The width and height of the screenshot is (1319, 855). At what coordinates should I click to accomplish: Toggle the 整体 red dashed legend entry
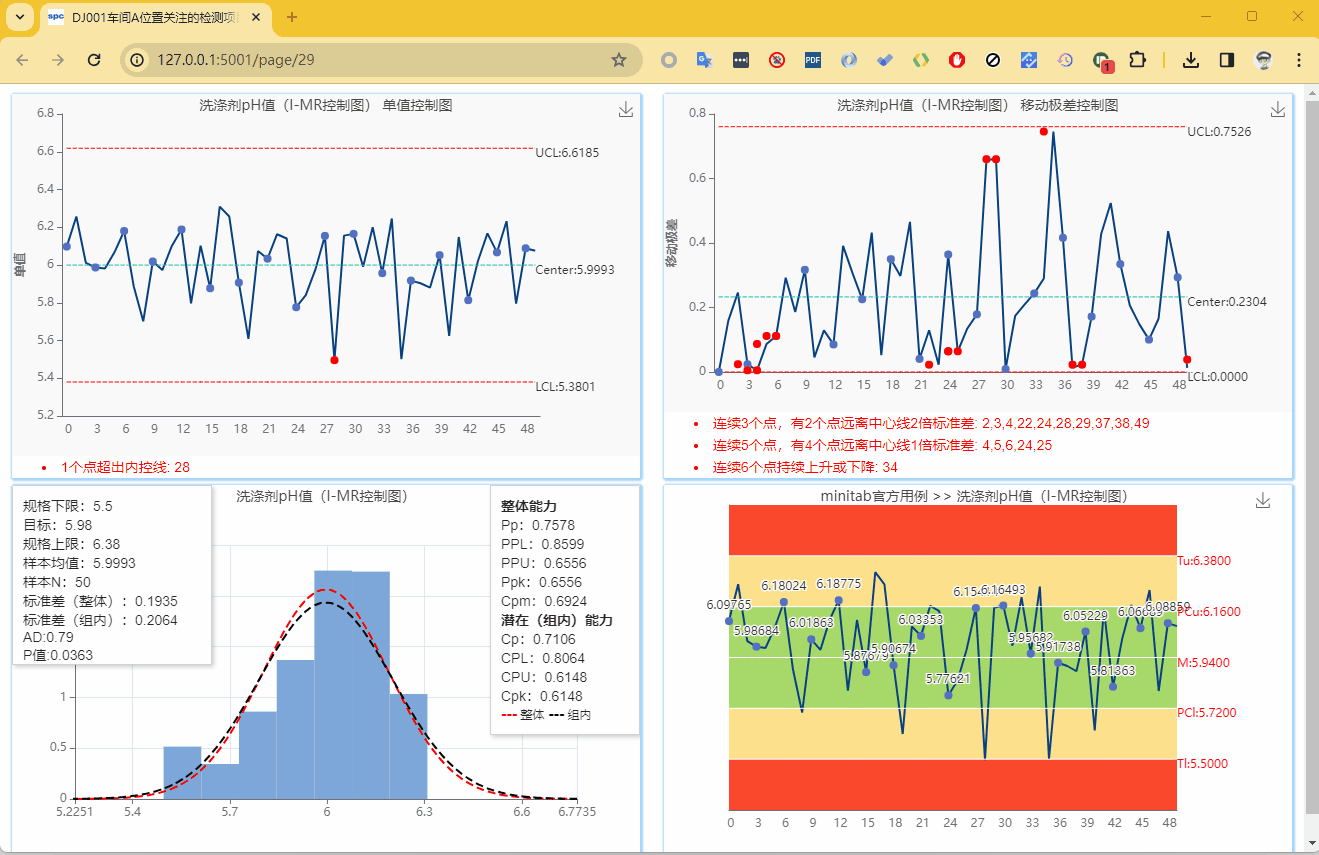point(522,715)
